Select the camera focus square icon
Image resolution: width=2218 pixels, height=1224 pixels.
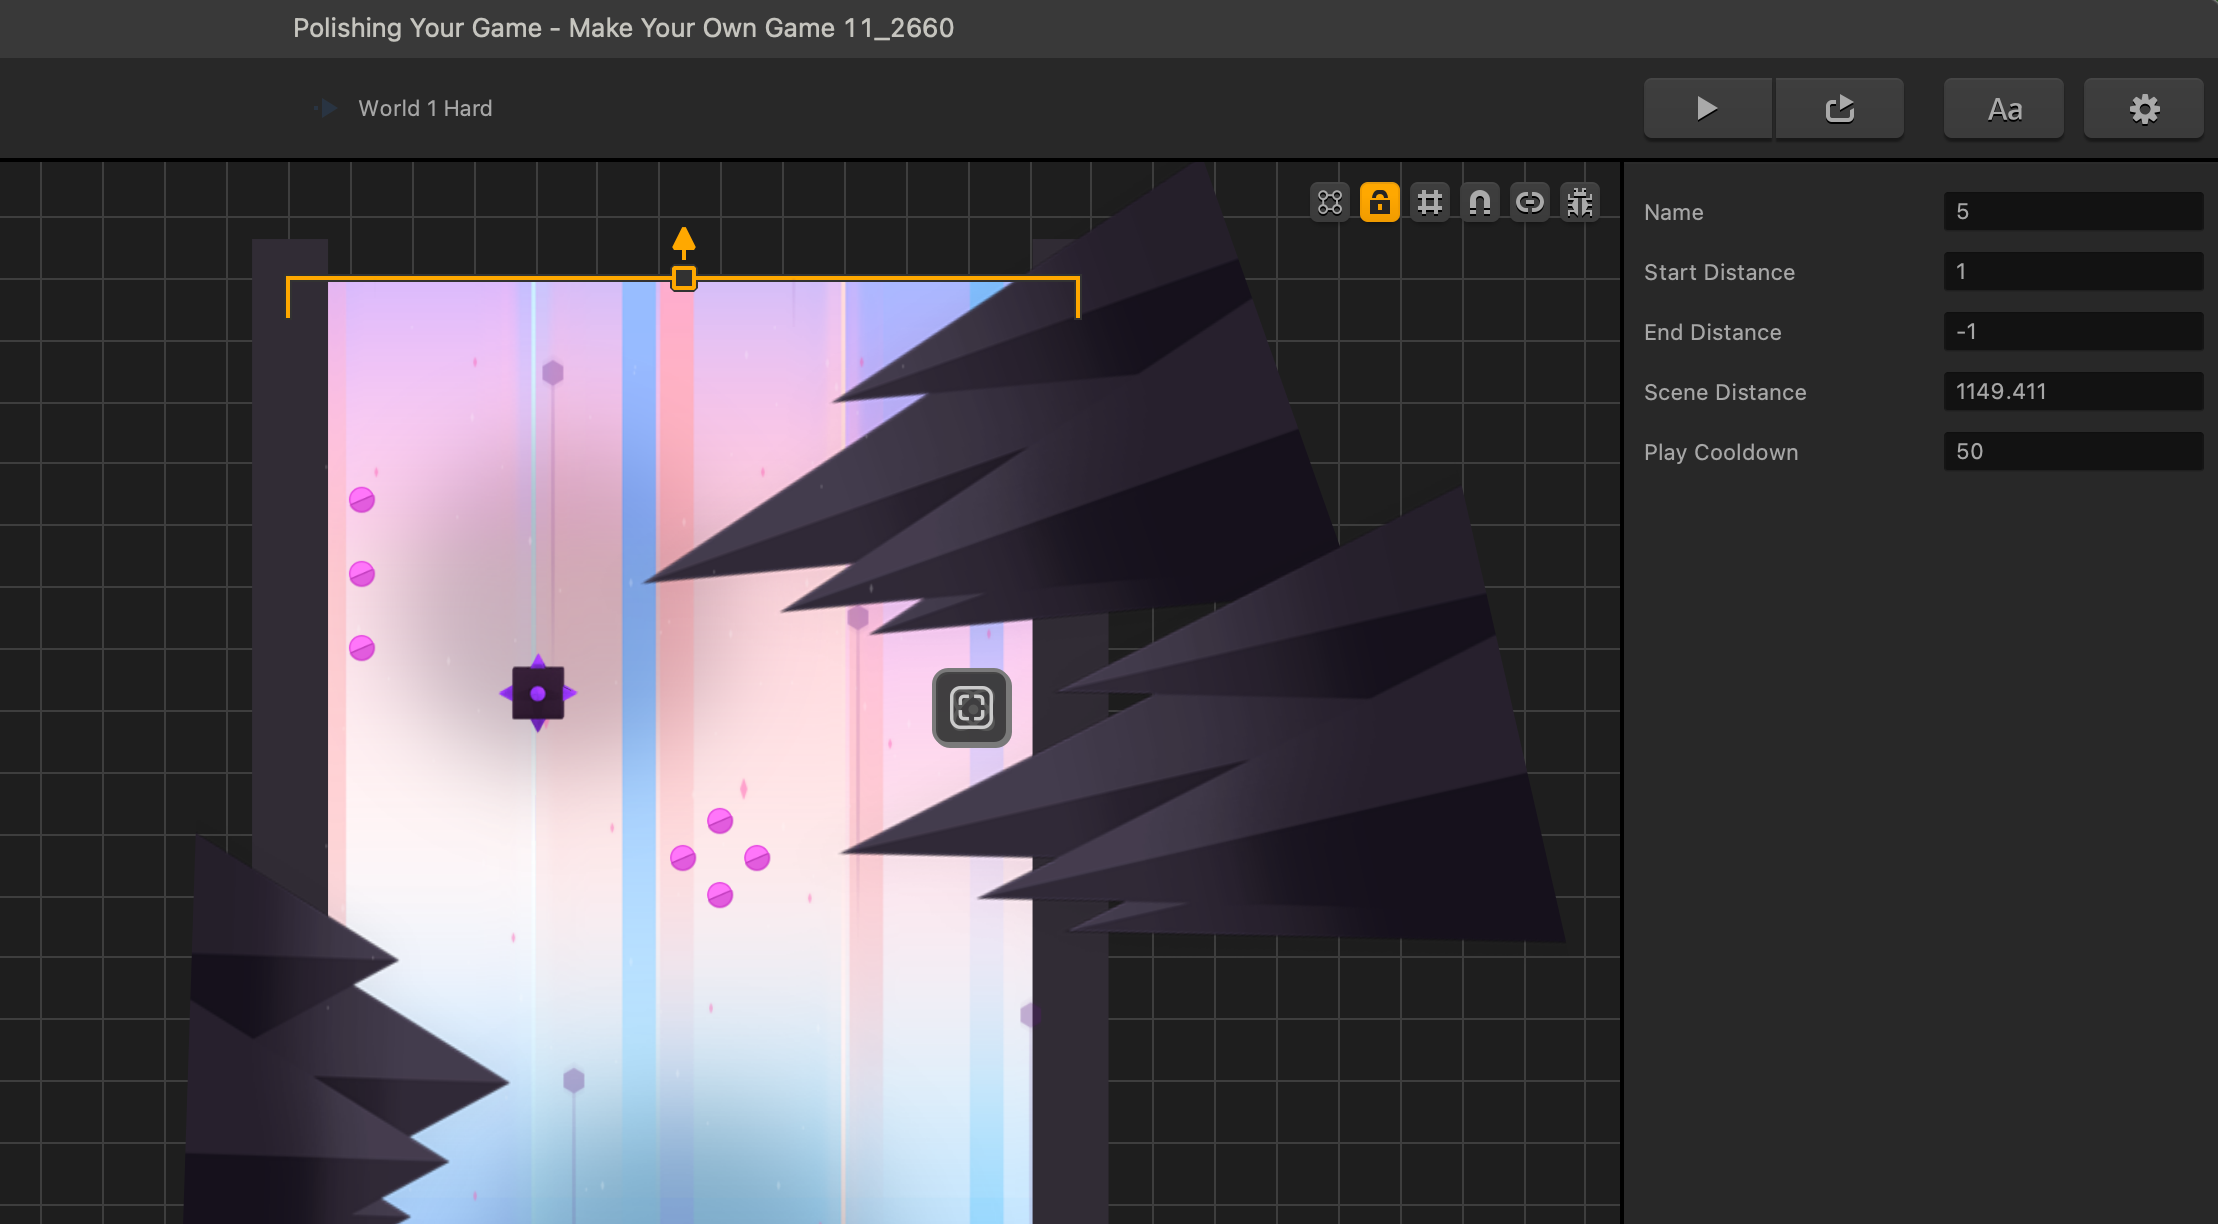[972, 708]
